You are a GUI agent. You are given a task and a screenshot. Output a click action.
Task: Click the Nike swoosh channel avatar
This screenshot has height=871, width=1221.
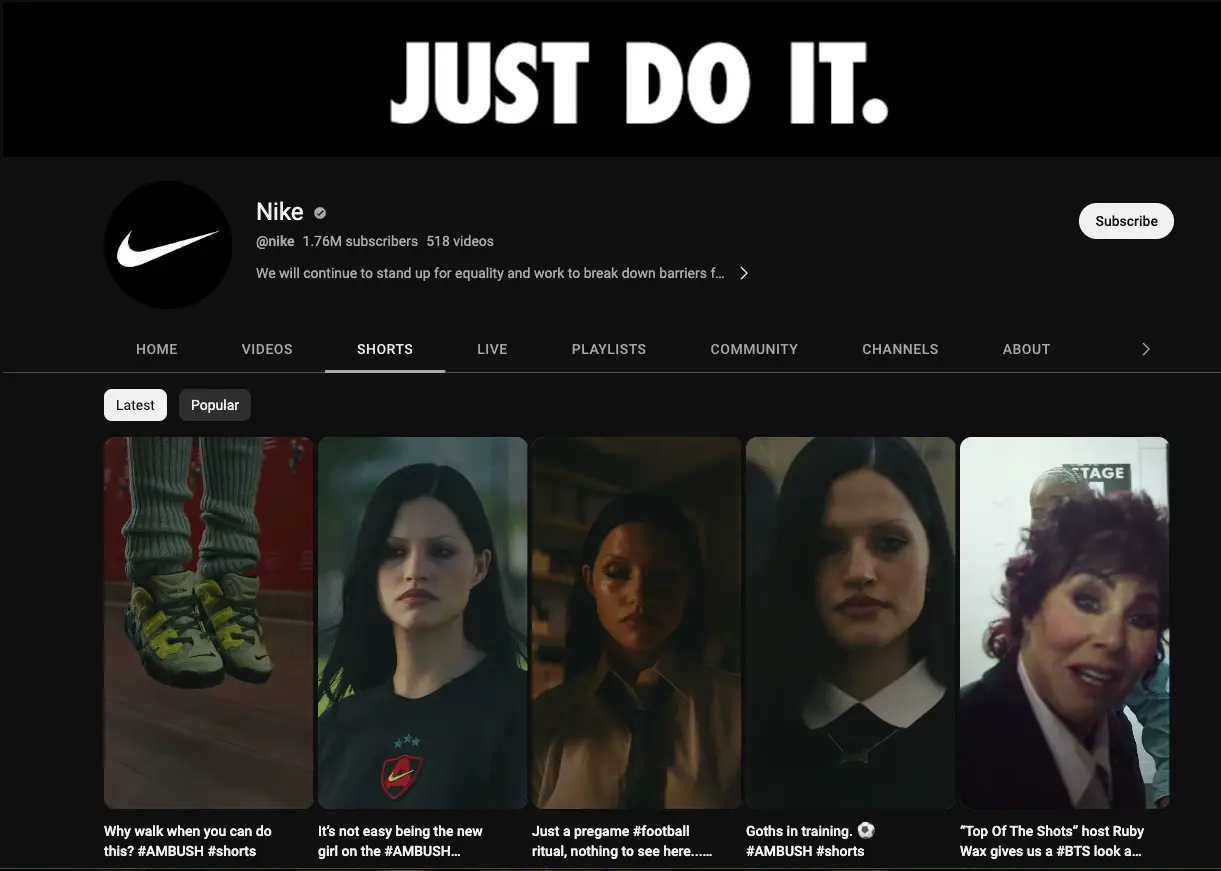coord(168,245)
